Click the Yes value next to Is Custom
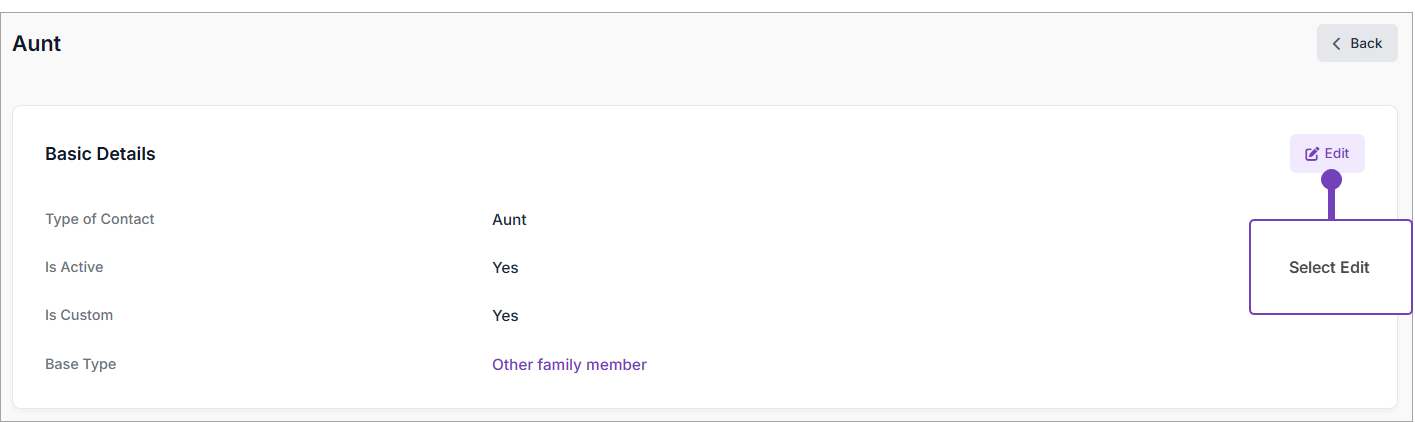Screen dimensions: 1415x422 [505, 316]
